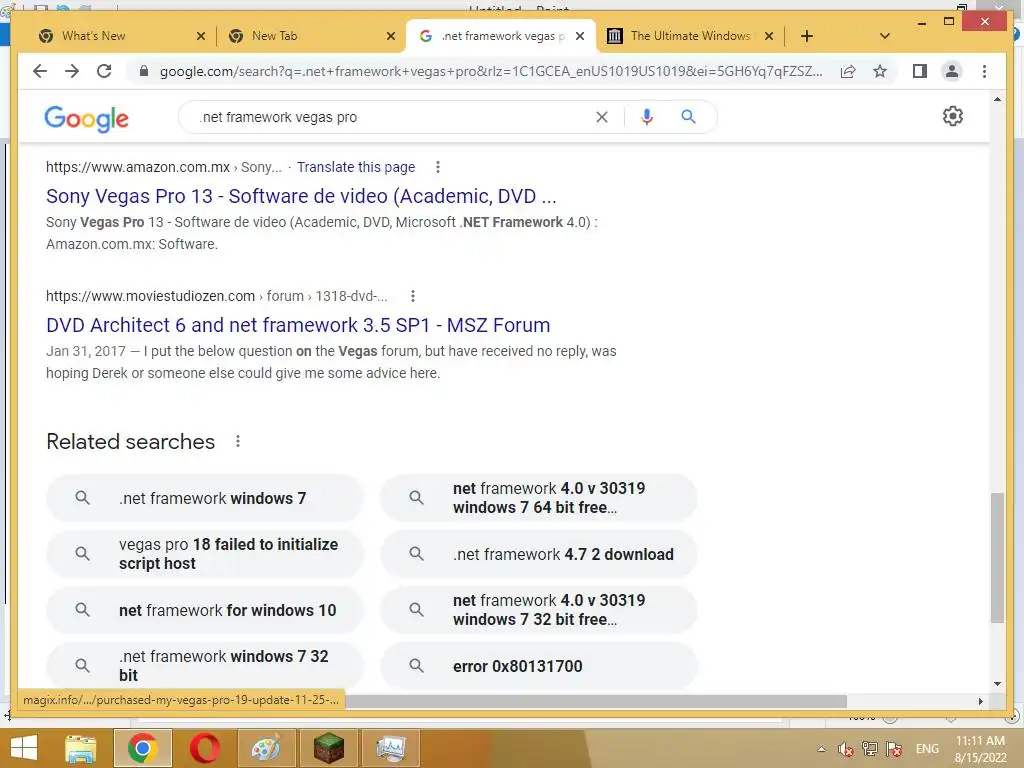Screen dimensions: 1024x768
Task: Close the What's New tab
Action: tap(200, 36)
